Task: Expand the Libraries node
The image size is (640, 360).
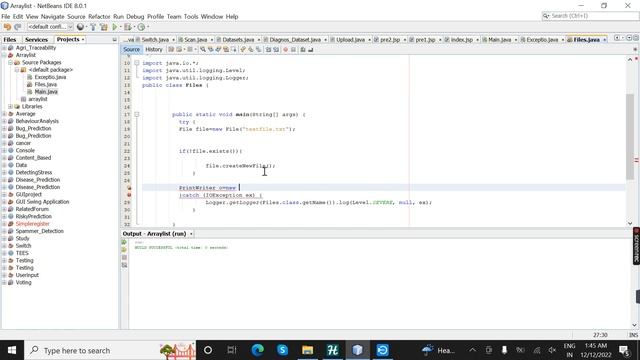Action: (11, 107)
